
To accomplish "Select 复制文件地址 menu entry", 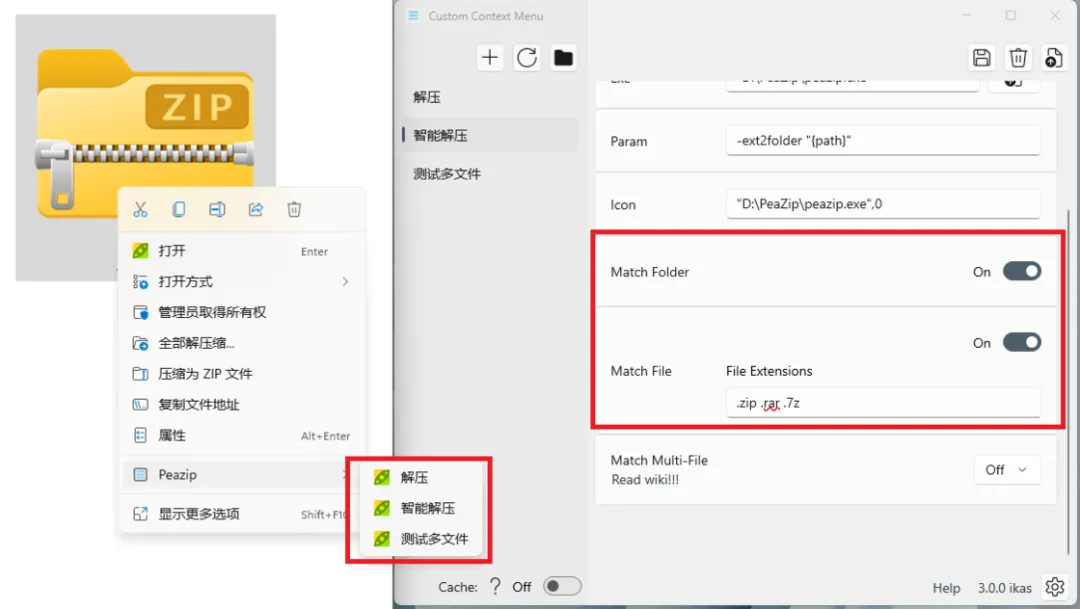I will pos(243,404).
